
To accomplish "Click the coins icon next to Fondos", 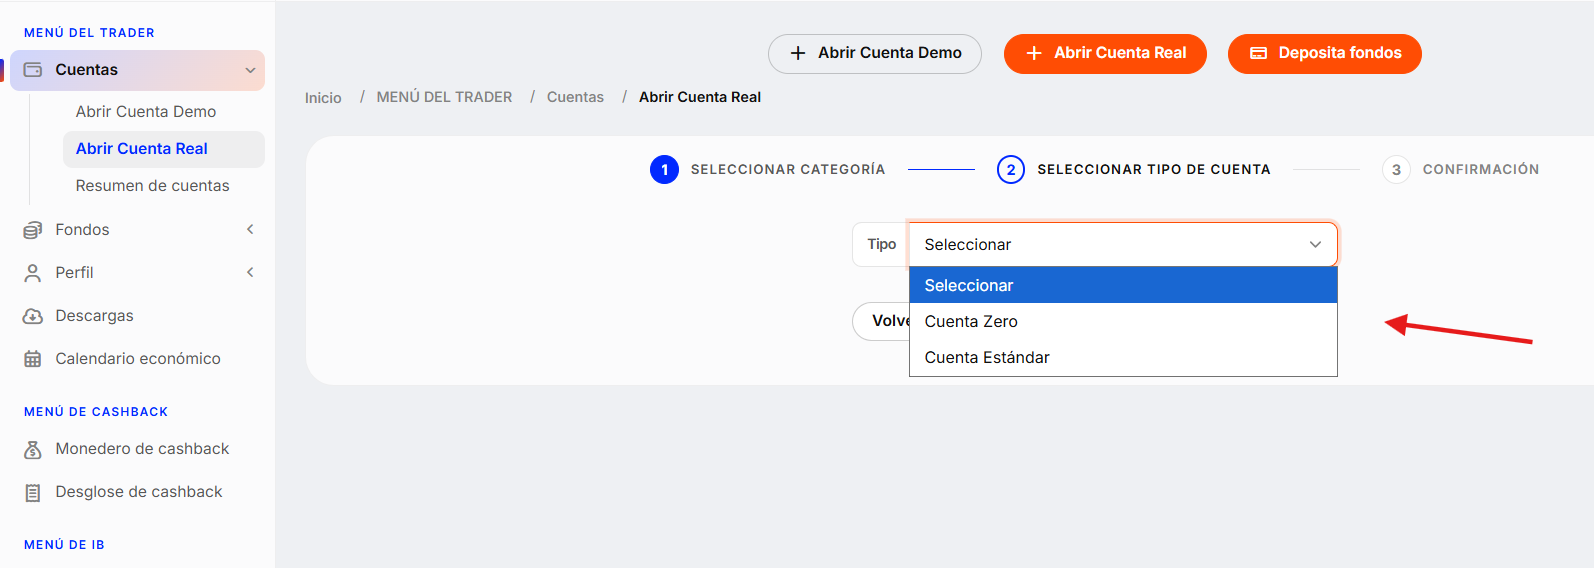I will pyautogui.click(x=33, y=230).
